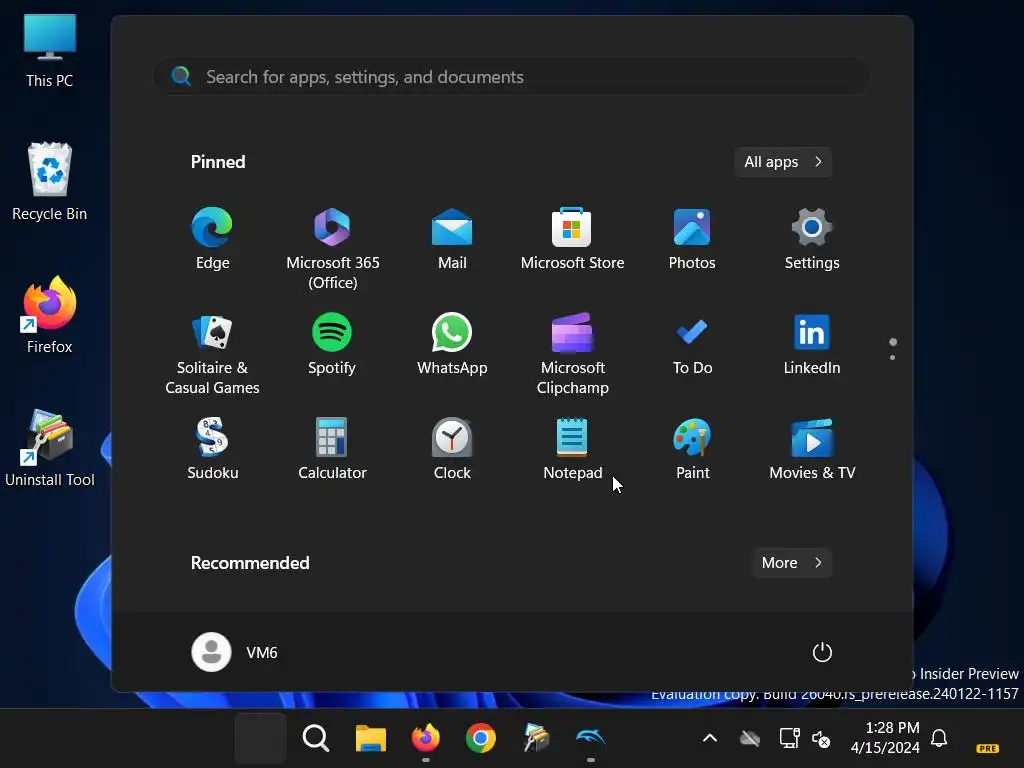This screenshot has width=1024, height=768.
Task: Launch Notepad
Action: (x=572, y=449)
